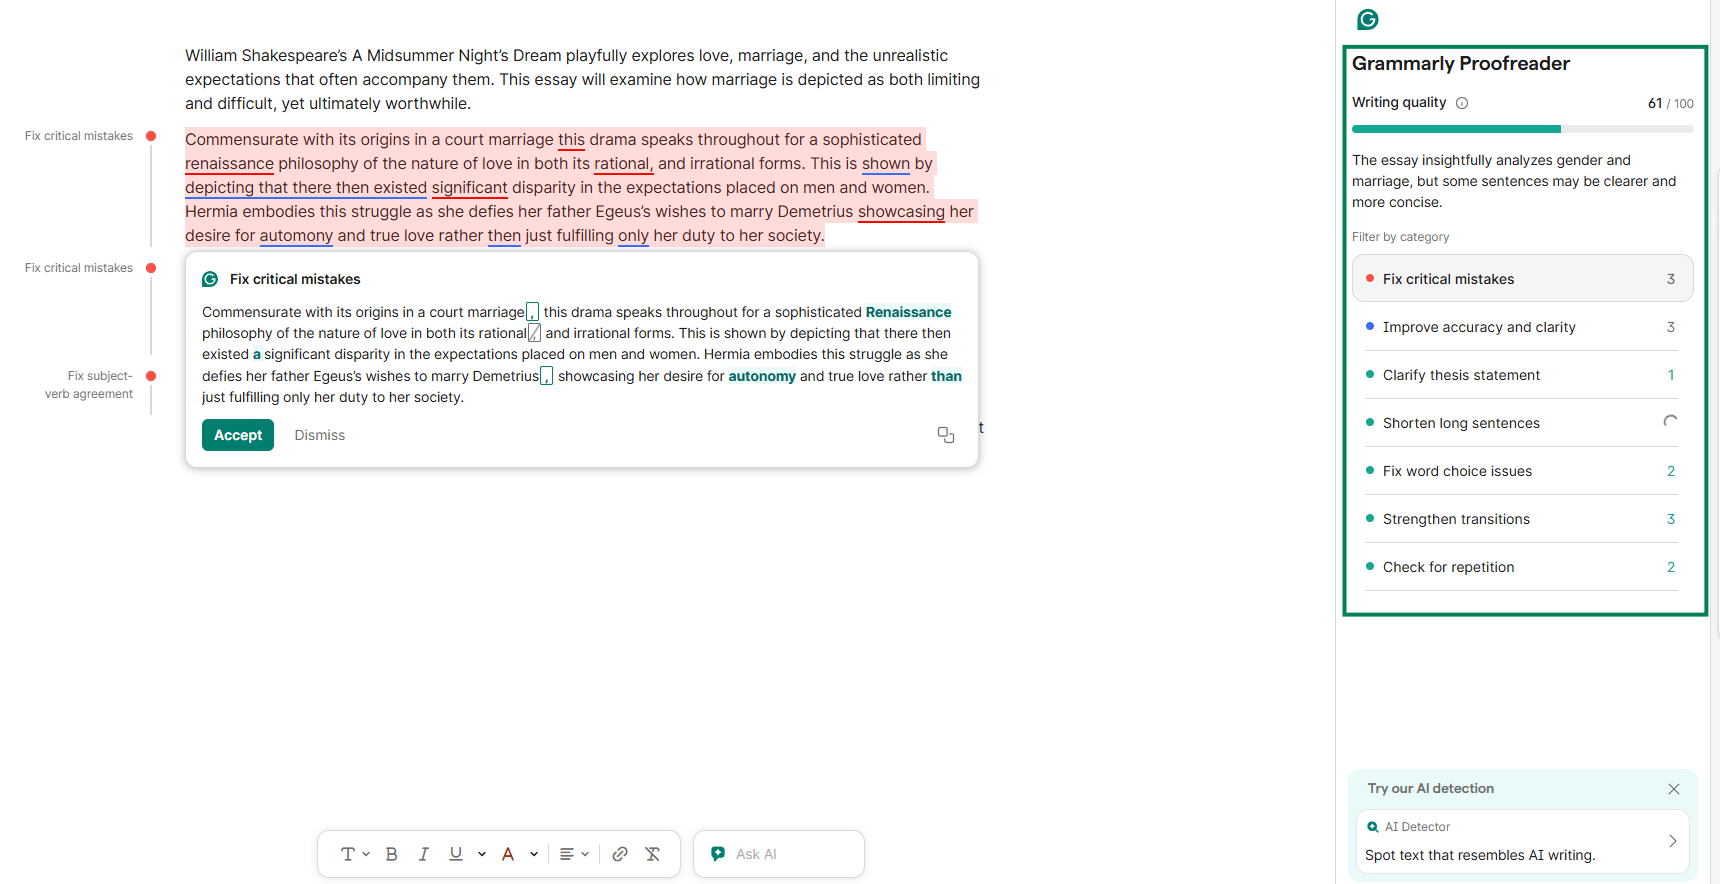Screen dimensions: 1720x884
Task: Click the Ask AI input field
Action: 779,854
